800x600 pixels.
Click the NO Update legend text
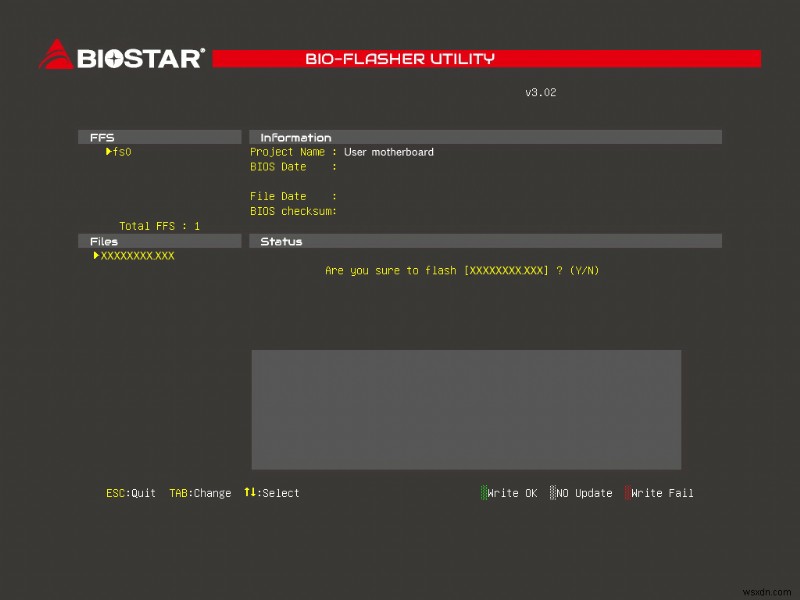click(x=584, y=493)
